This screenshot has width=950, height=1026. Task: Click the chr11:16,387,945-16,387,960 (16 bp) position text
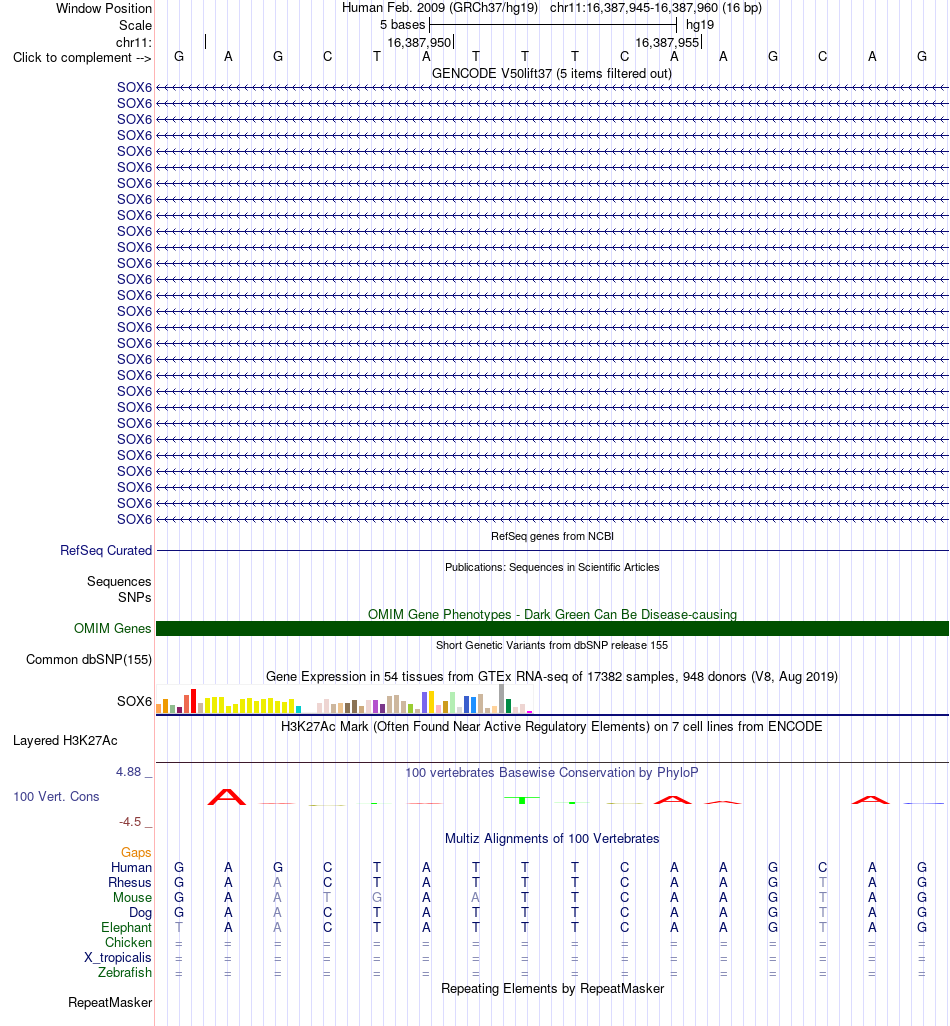coord(656,8)
